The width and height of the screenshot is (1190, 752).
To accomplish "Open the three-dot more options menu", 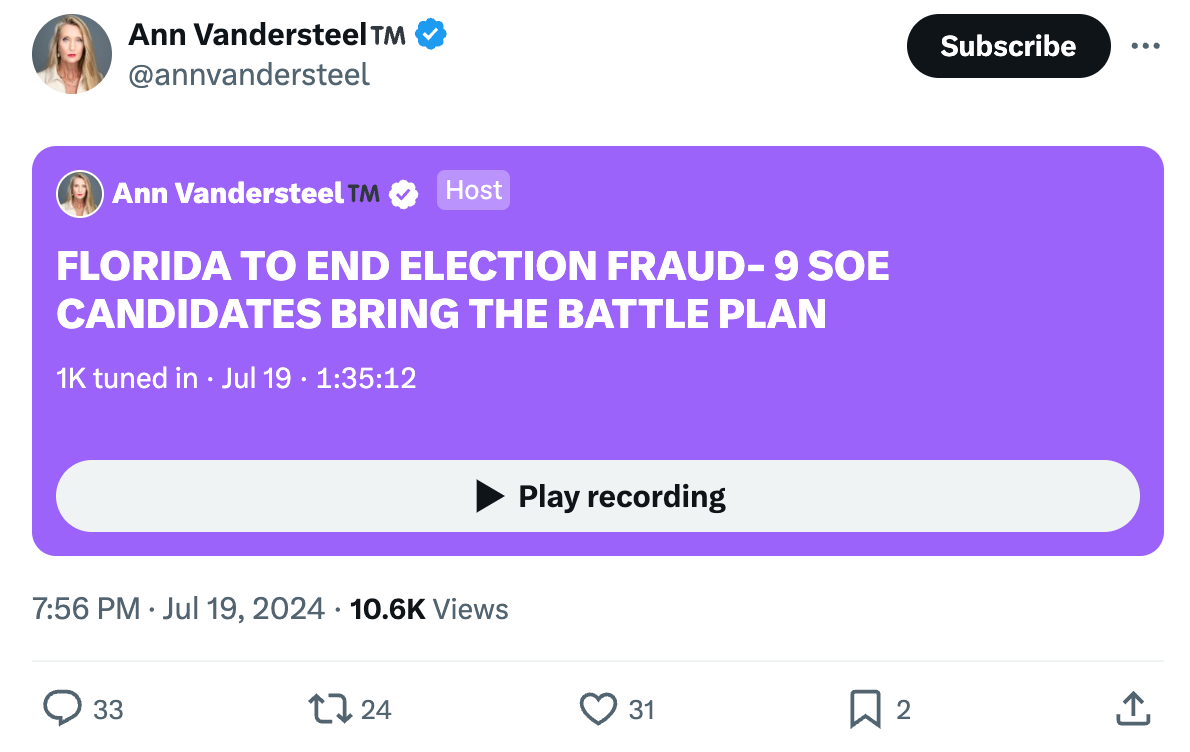I will (x=1145, y=46).
